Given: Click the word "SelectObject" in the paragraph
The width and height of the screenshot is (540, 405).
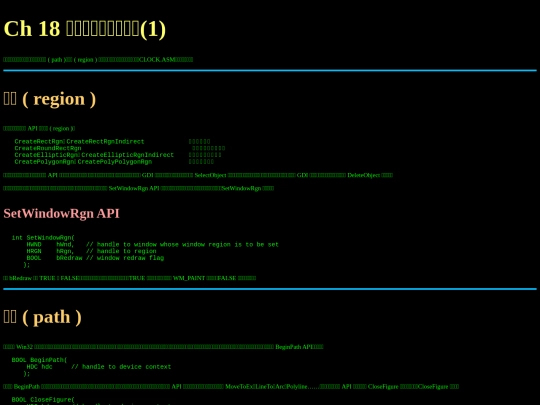Looking at the screenshot, I should 210,175.
